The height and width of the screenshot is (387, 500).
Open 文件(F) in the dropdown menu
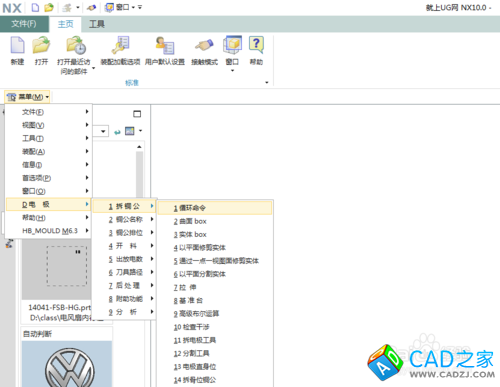coord(48,112)
